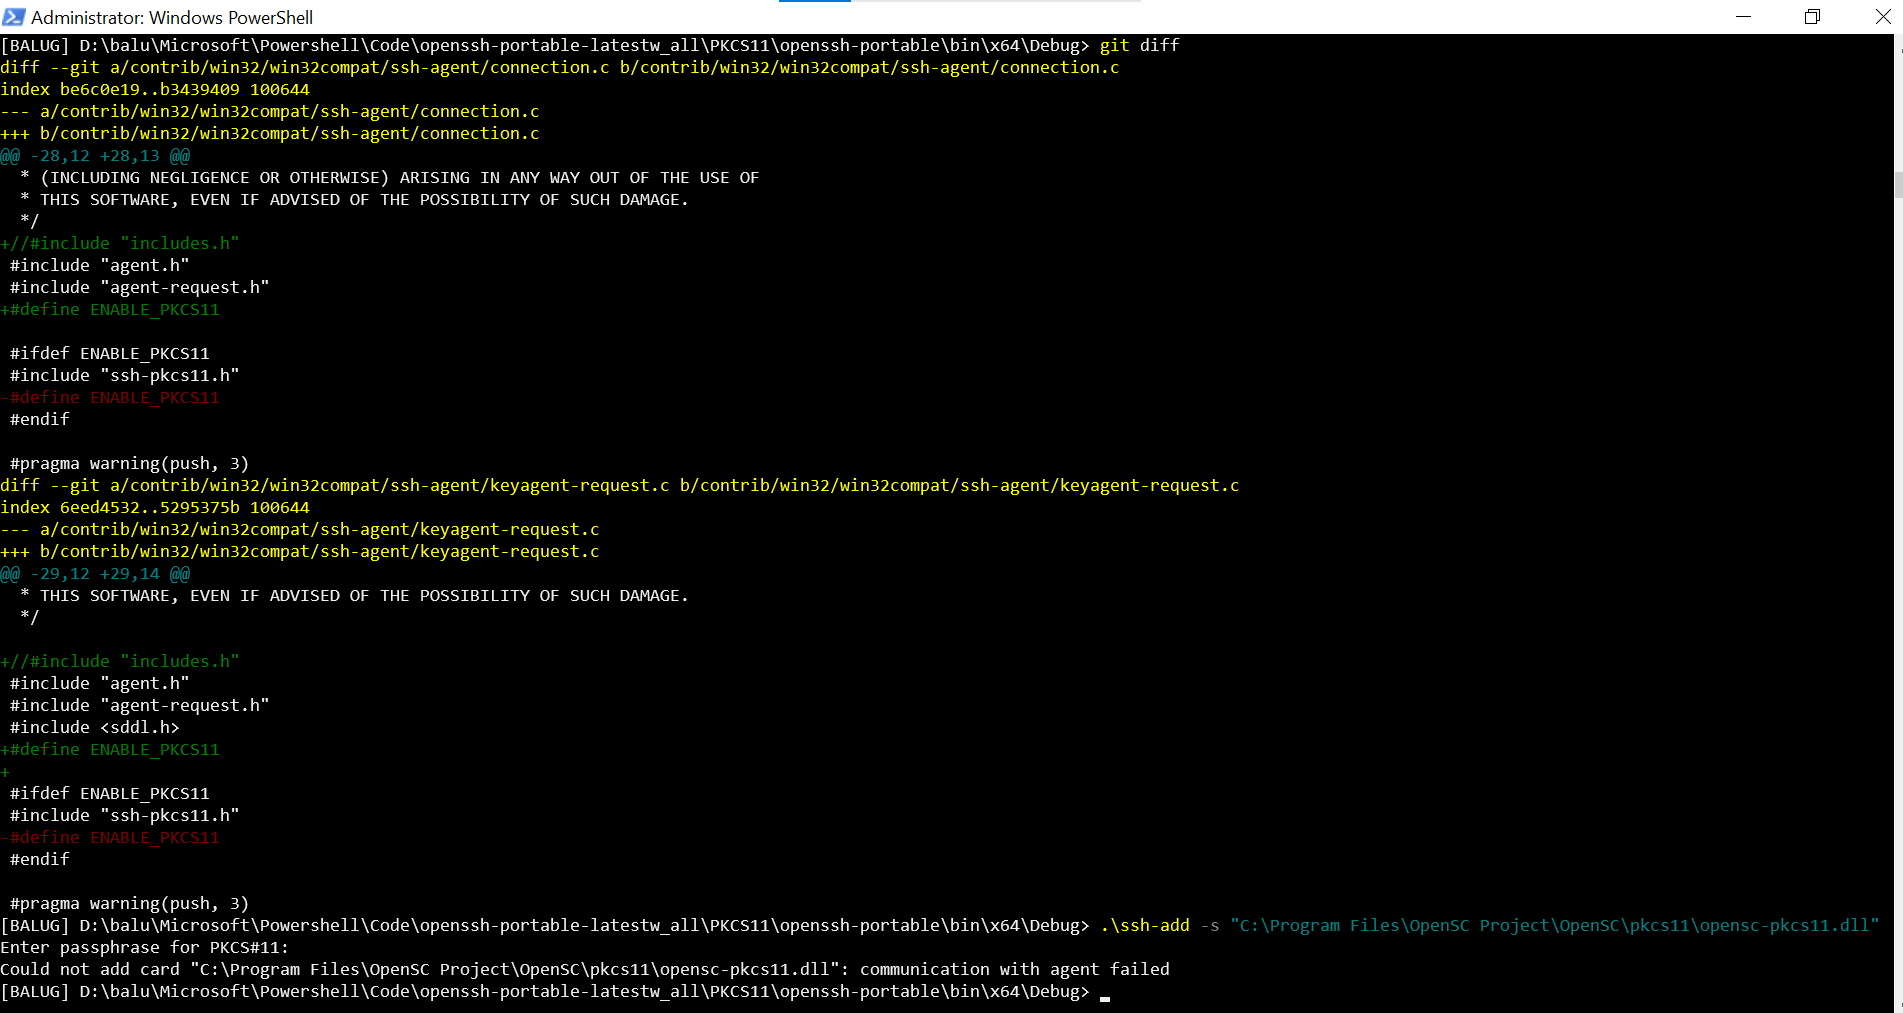This screenshot has height=1013, width=1903.
Task: Click the first '#pragma warning(push, 3)' line
Action: coord(129,463)
